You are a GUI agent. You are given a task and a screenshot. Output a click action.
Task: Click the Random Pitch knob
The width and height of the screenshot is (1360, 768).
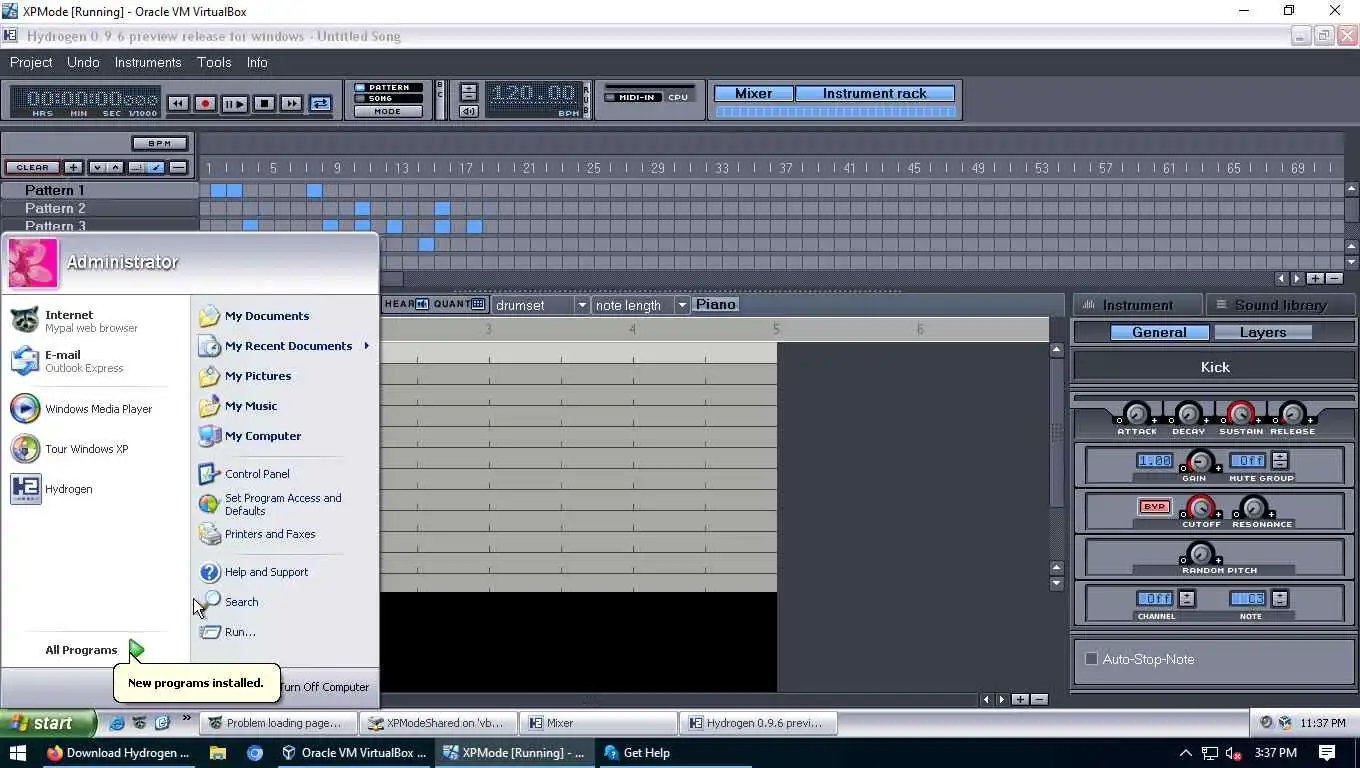pyautogui.click(x=1200, y=553)
